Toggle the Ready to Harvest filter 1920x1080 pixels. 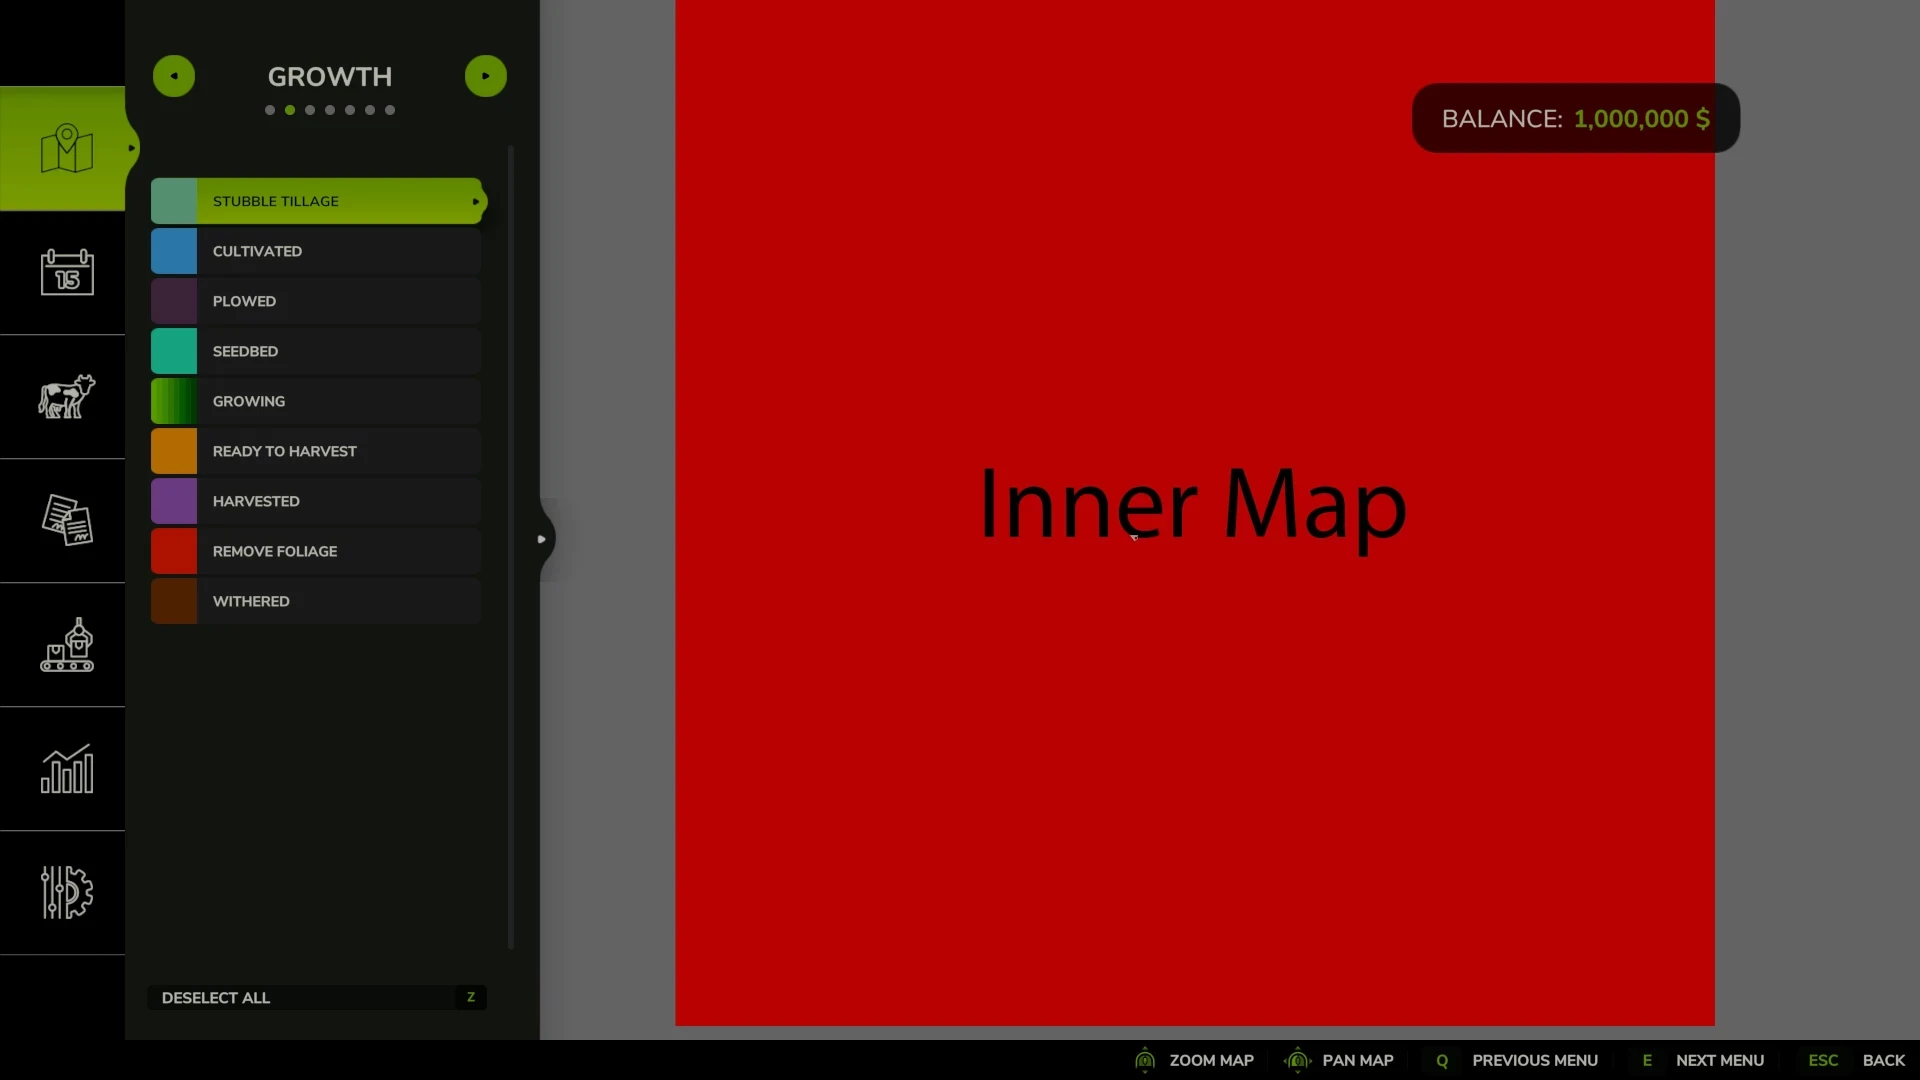pyautogui.click(x=316, y=451)
